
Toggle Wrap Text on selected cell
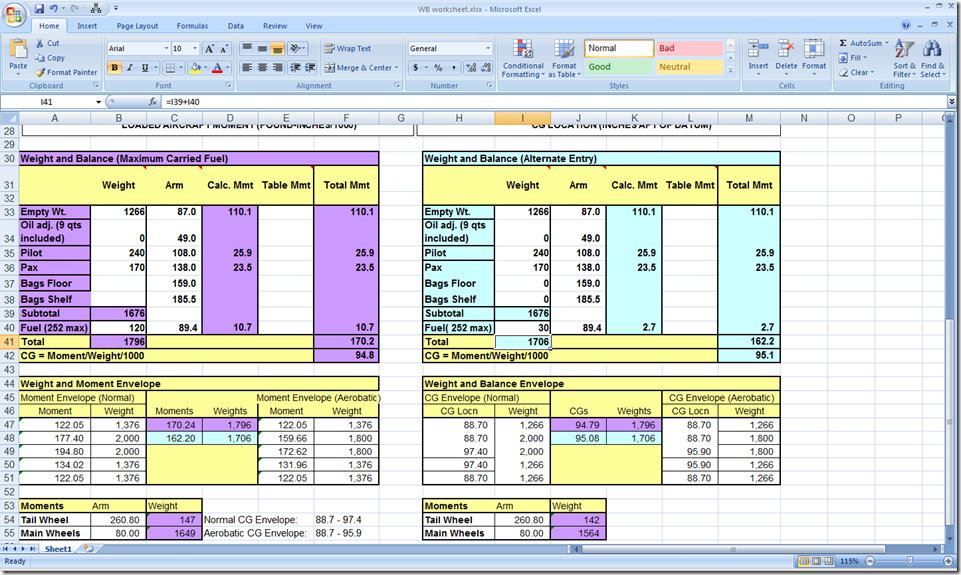(347, 48)
